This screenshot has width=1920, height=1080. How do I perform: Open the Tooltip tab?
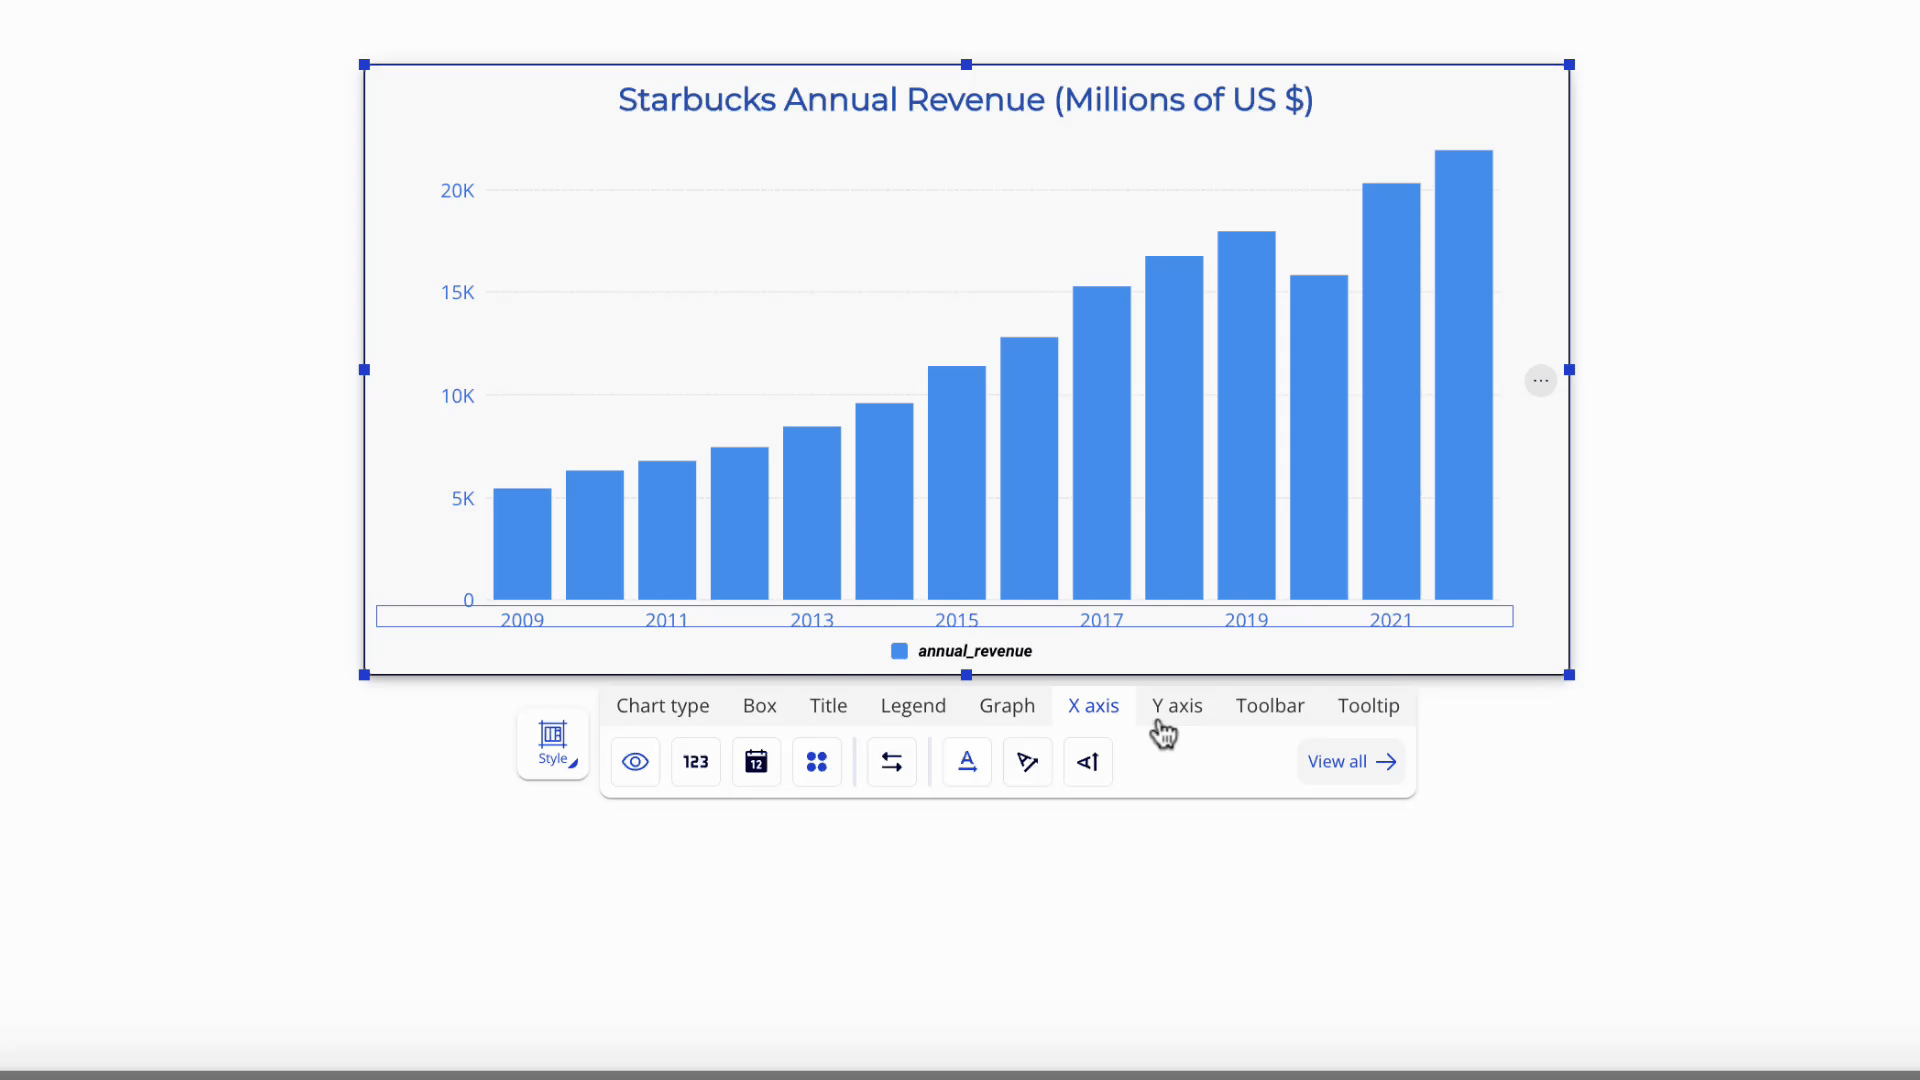pyautogui.click(x=1368, y=706)
